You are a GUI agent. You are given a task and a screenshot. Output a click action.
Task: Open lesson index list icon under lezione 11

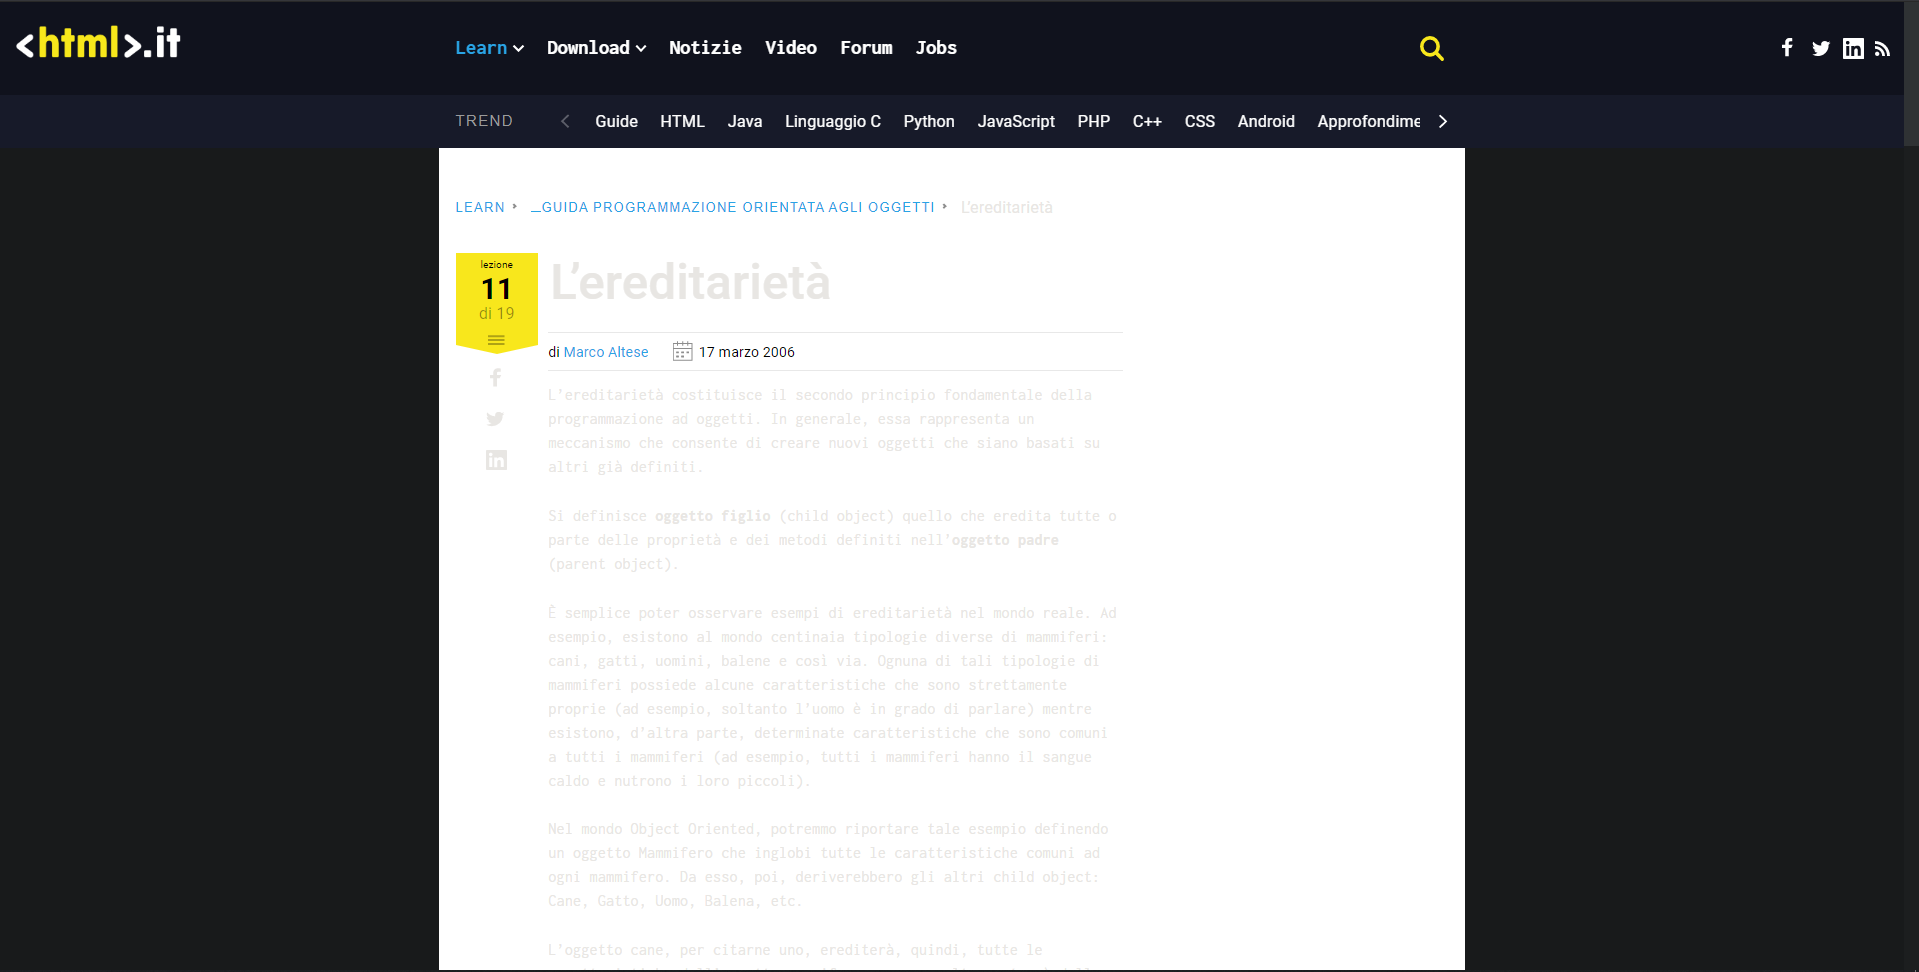496,341
